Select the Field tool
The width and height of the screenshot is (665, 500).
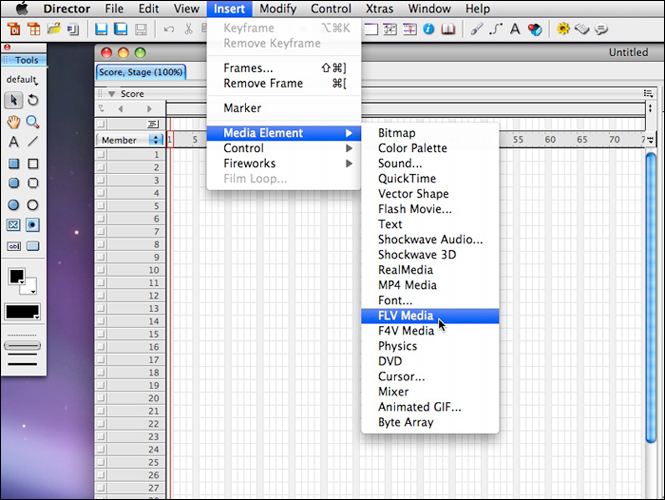point(14,246)
